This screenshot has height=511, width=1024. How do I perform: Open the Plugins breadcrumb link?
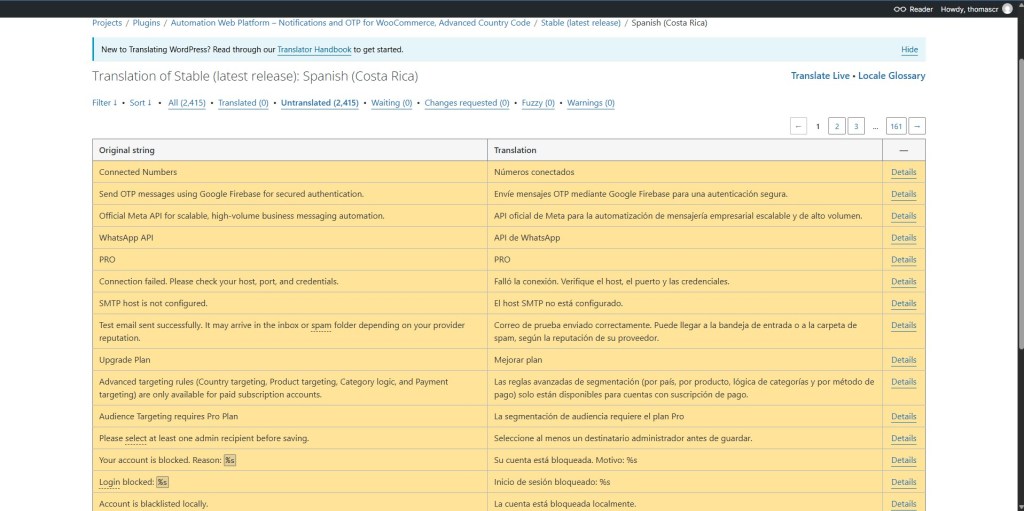[x=146, y=23]
